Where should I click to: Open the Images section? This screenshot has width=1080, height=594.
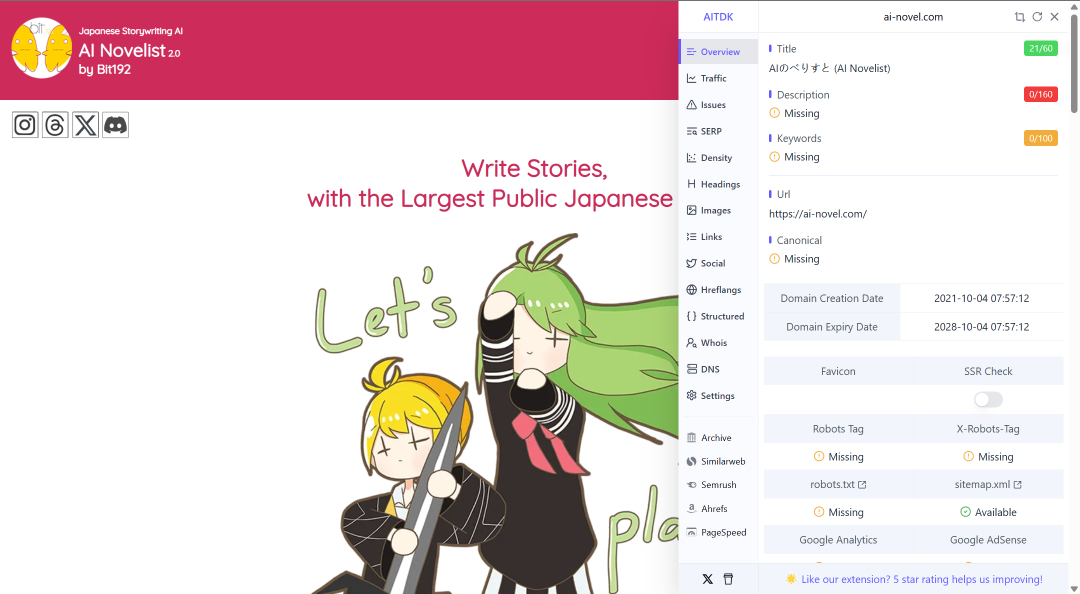tap(718, 210)
